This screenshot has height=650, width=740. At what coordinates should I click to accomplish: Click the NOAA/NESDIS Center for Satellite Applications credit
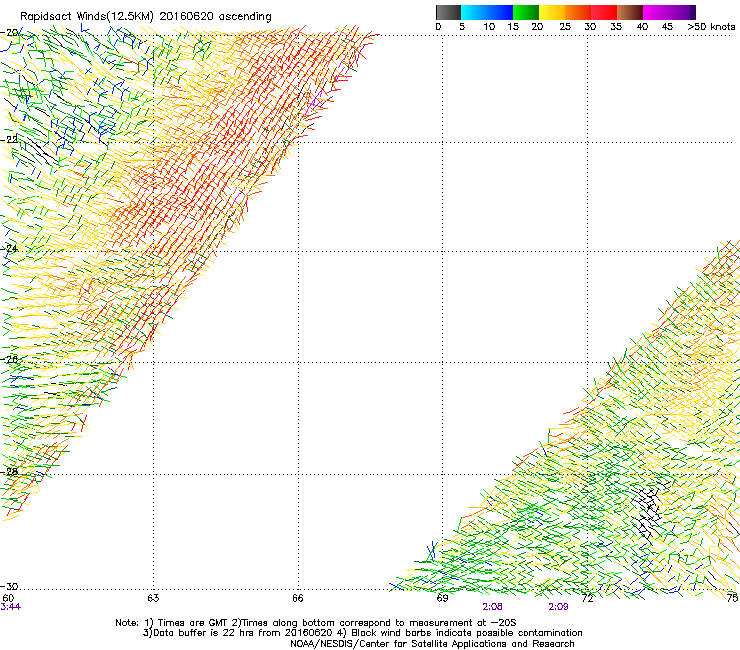click(x=432, y=644)
